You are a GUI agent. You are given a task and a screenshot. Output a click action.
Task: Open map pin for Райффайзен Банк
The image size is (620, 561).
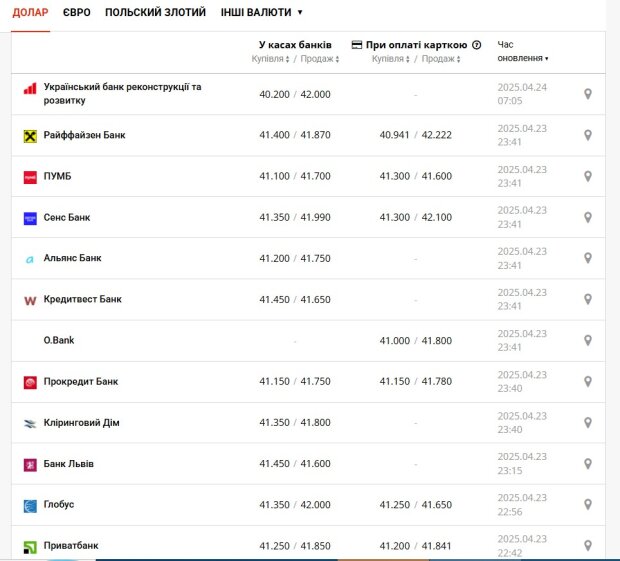[588, 135]
